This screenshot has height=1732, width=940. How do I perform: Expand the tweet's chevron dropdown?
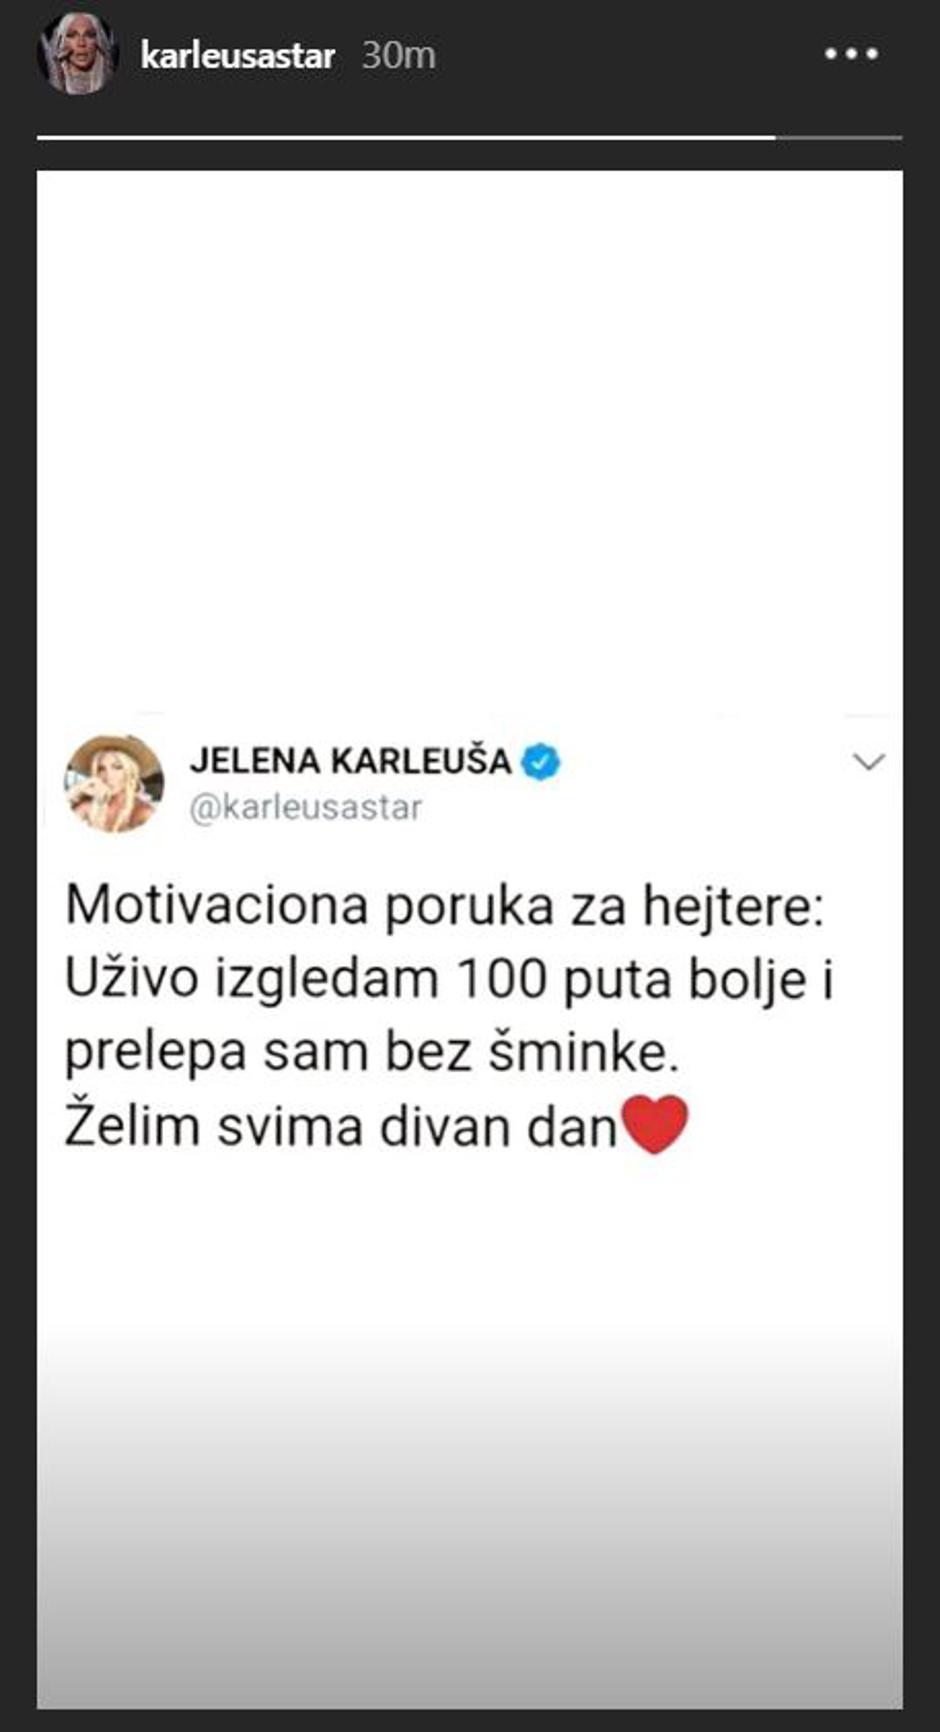(869, 762)
